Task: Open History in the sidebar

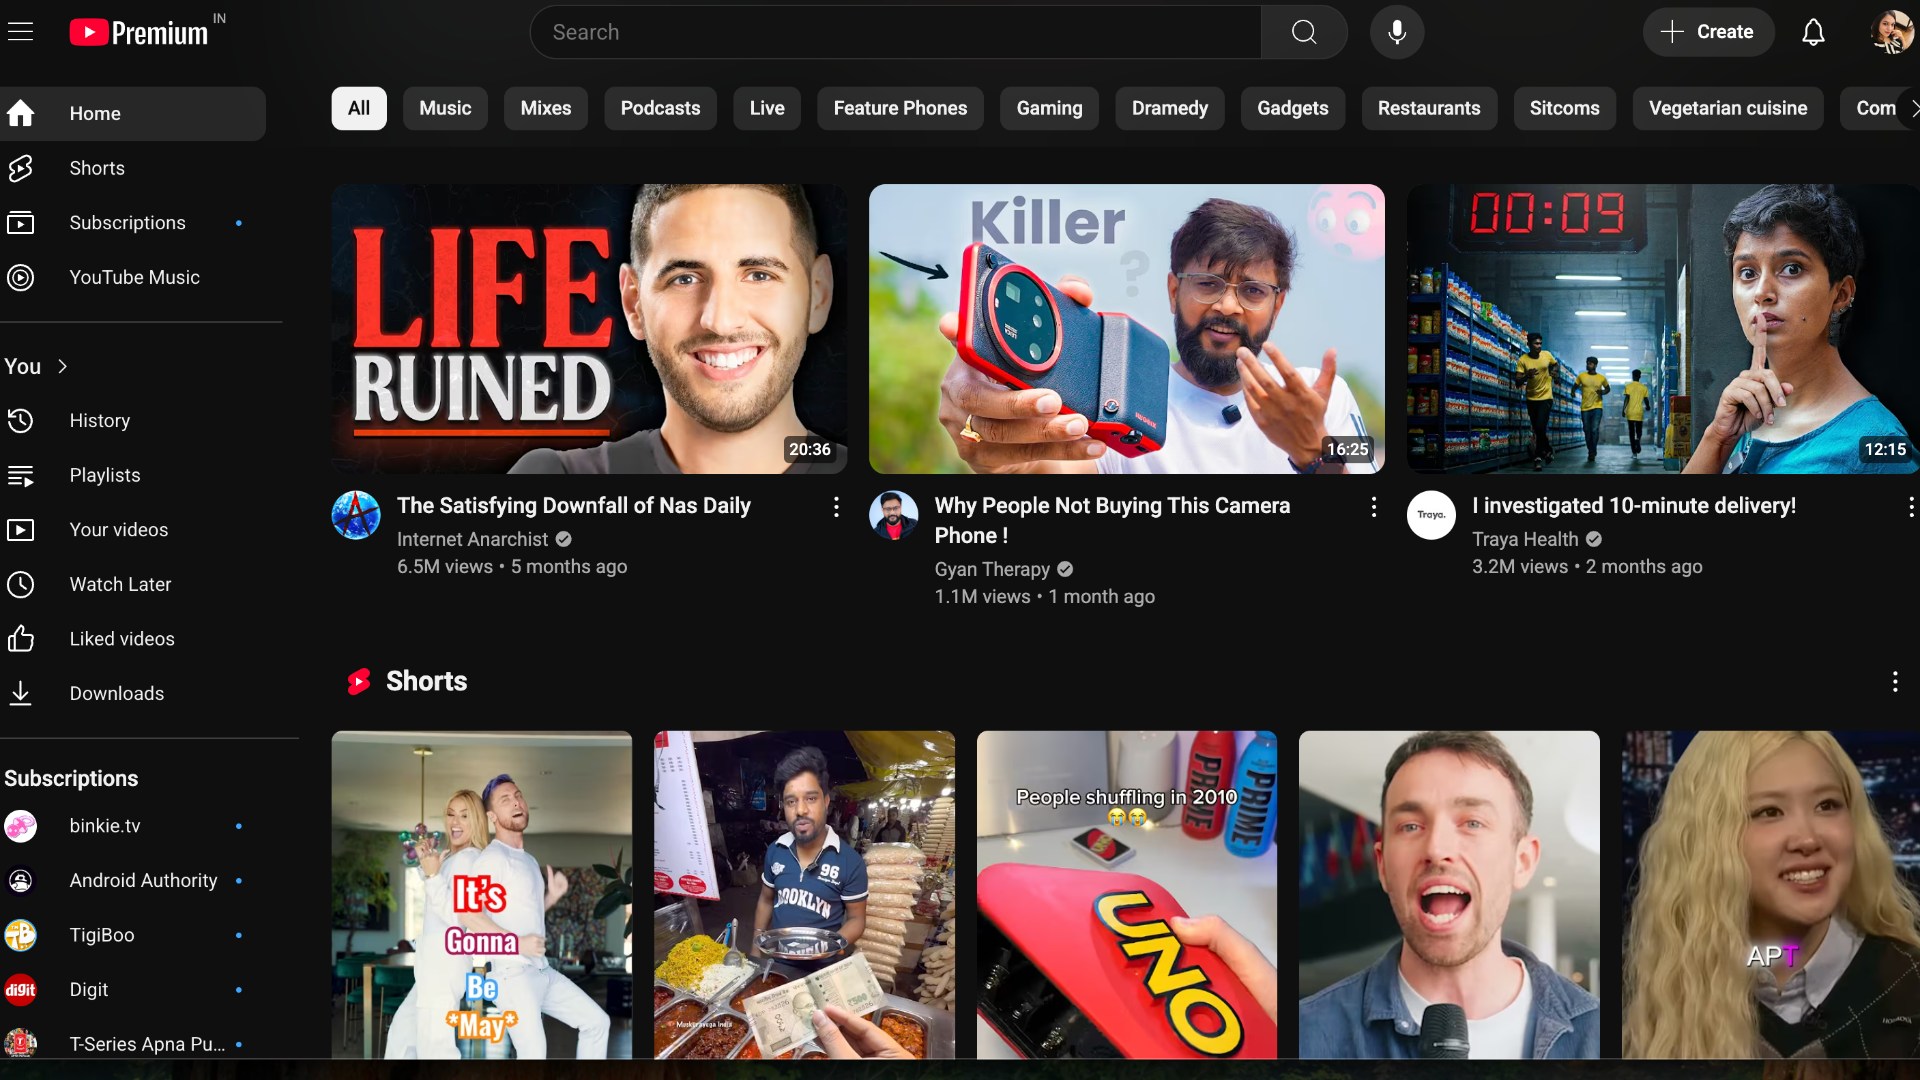Action: coord(99,421)
